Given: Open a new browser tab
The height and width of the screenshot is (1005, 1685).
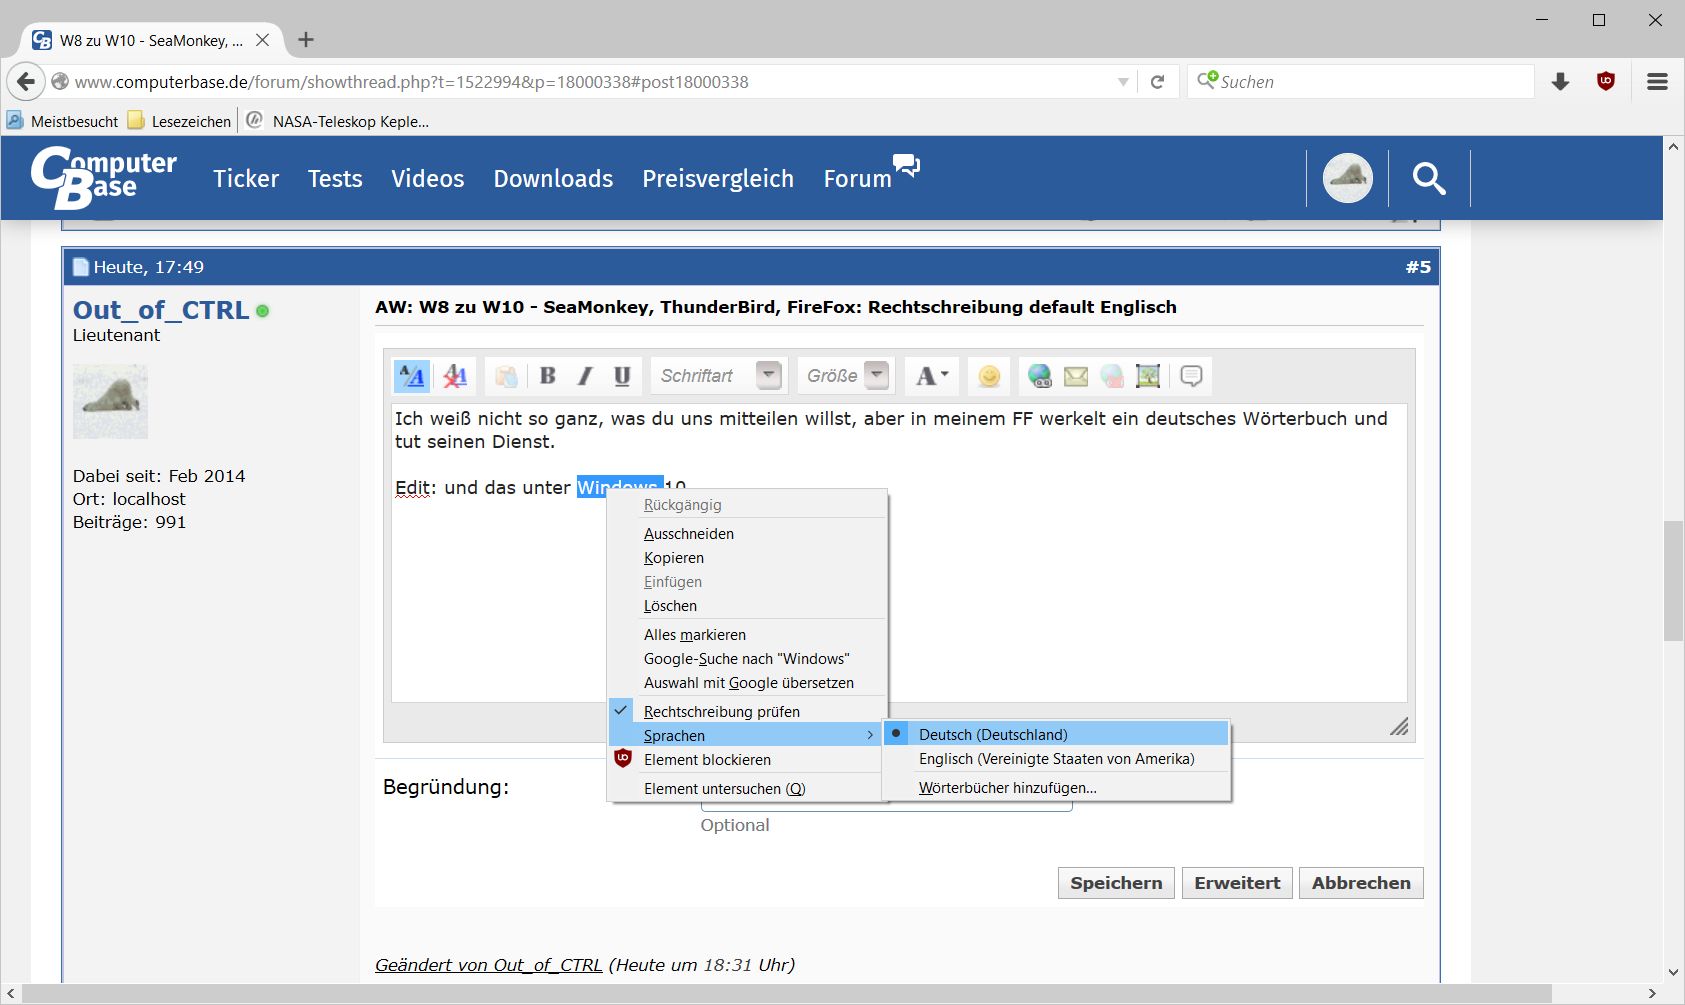Looking at the screenshot, I should coord(306,40).
